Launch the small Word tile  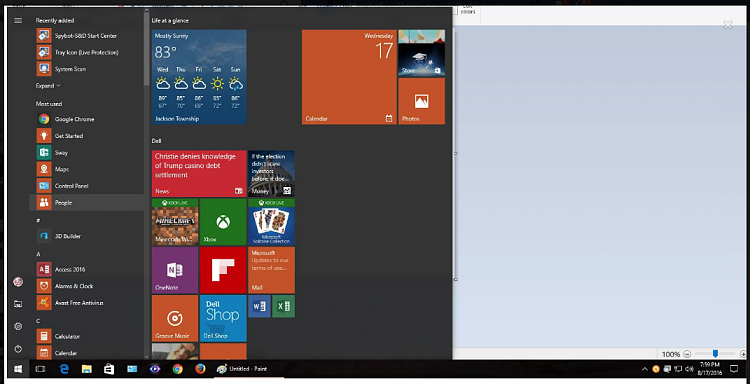(259, 306)
